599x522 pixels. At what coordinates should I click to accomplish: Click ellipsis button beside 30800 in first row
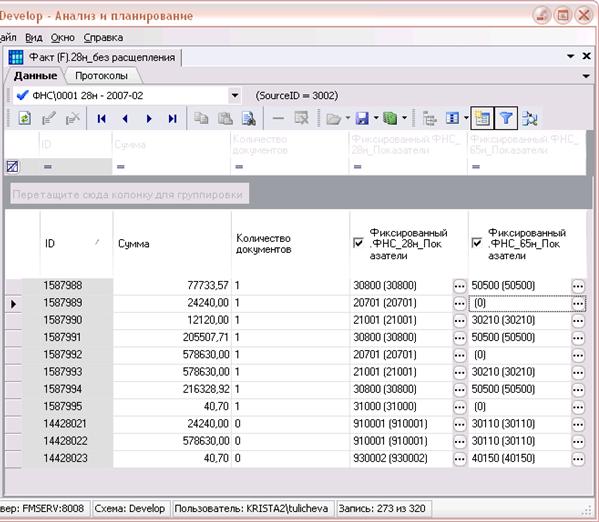click(460, 286)
